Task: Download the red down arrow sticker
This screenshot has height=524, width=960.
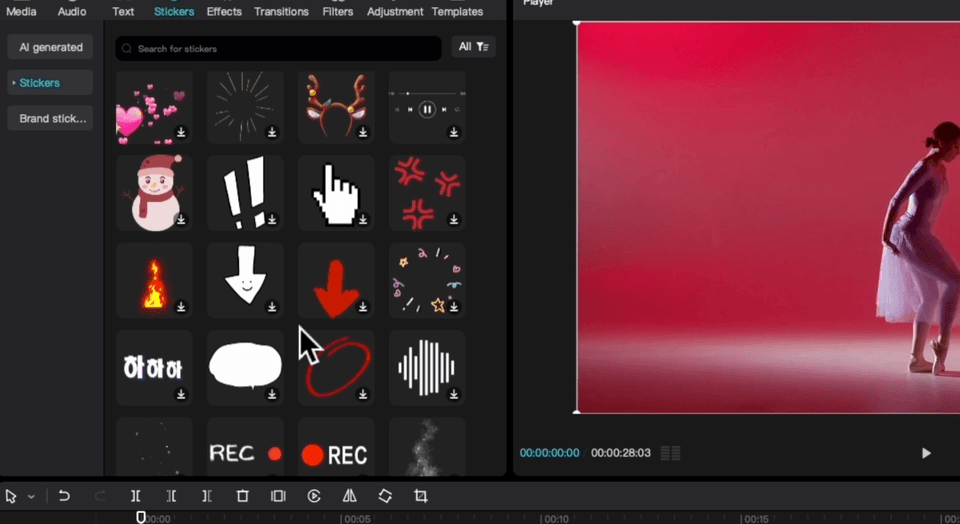Action: pyautogui.click(x=363, y=307)
